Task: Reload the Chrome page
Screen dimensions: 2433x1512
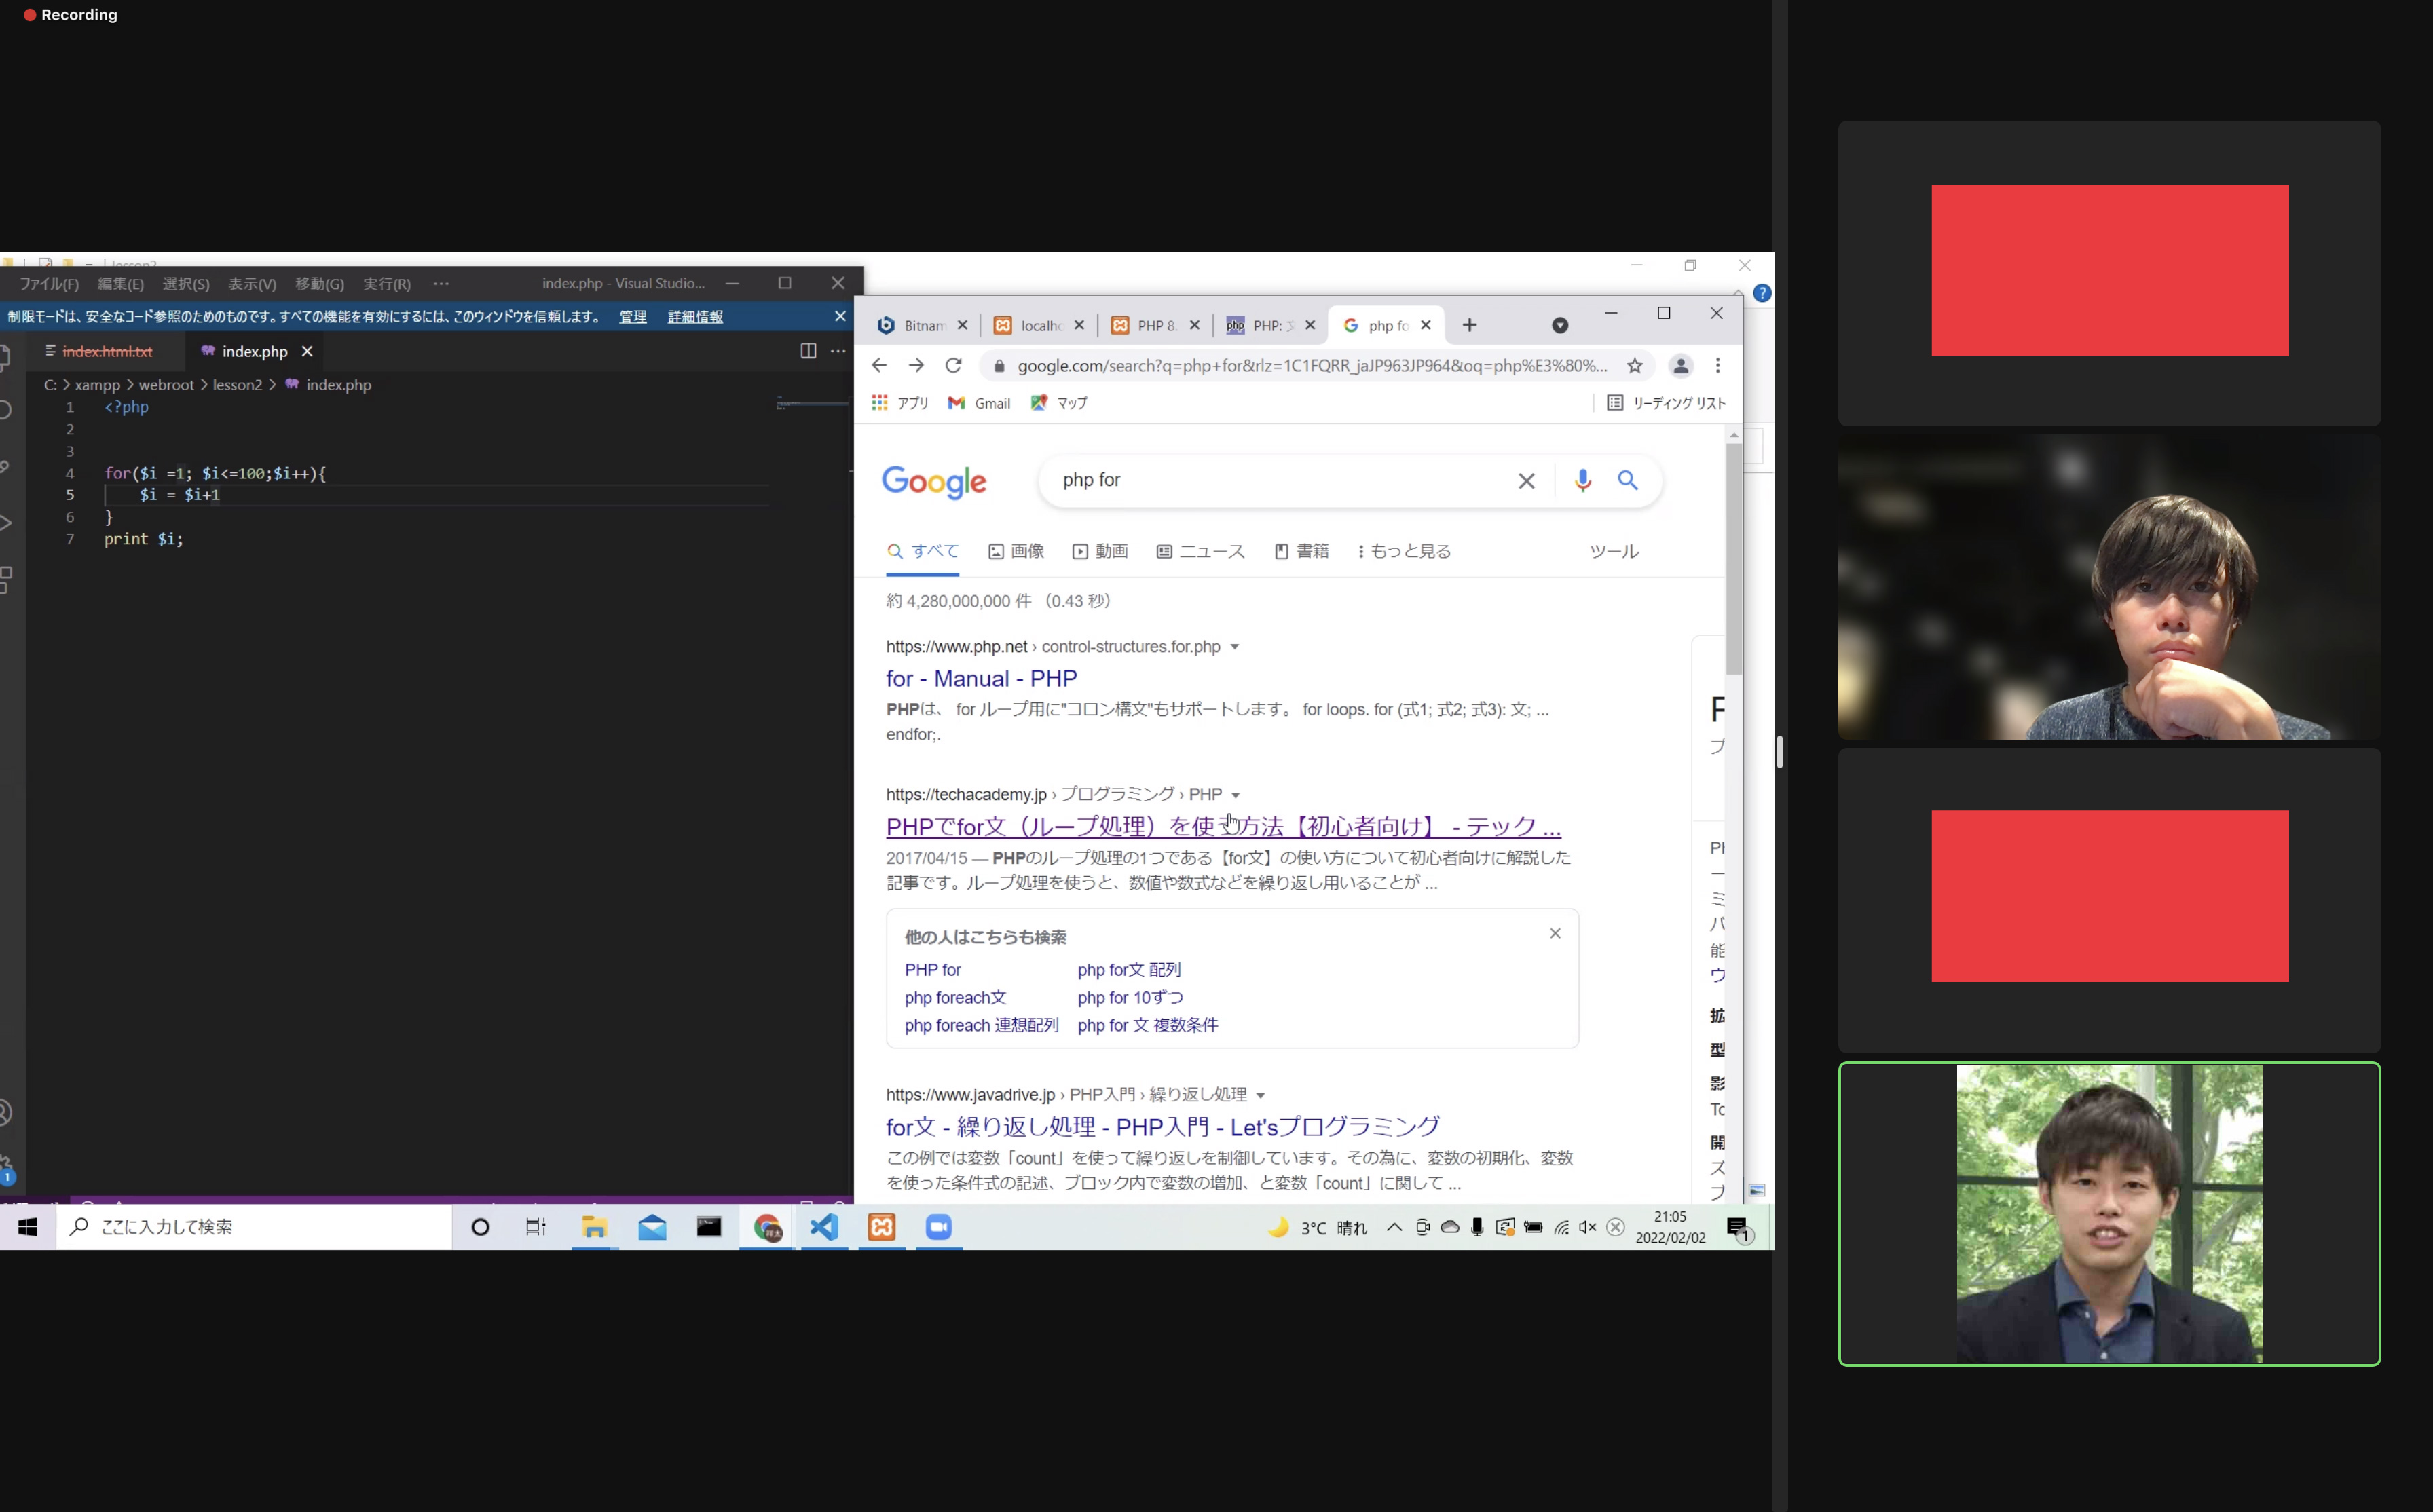Action: point(953,366)
